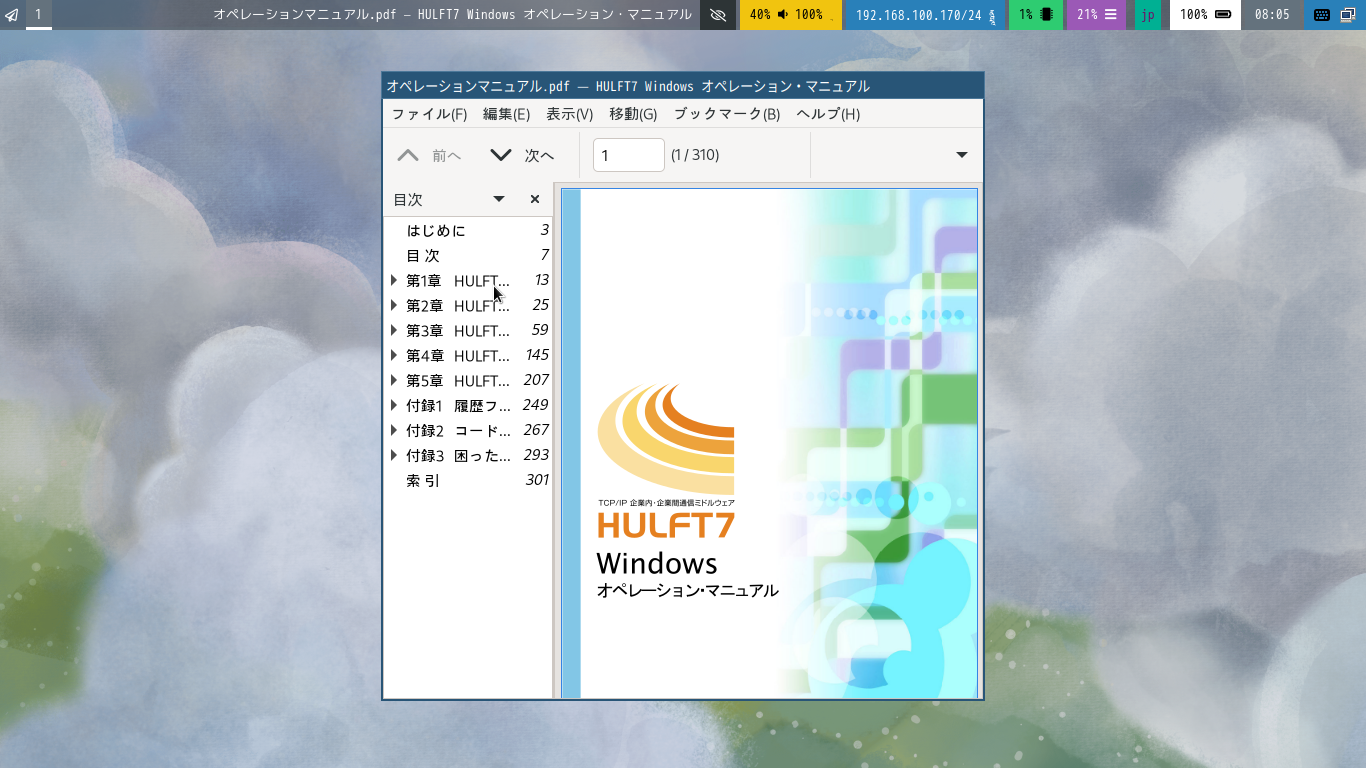The width and height of the screenshot is (1366, 768).
Task: Select 第3章 HULFT outline row
Action: 468,330
